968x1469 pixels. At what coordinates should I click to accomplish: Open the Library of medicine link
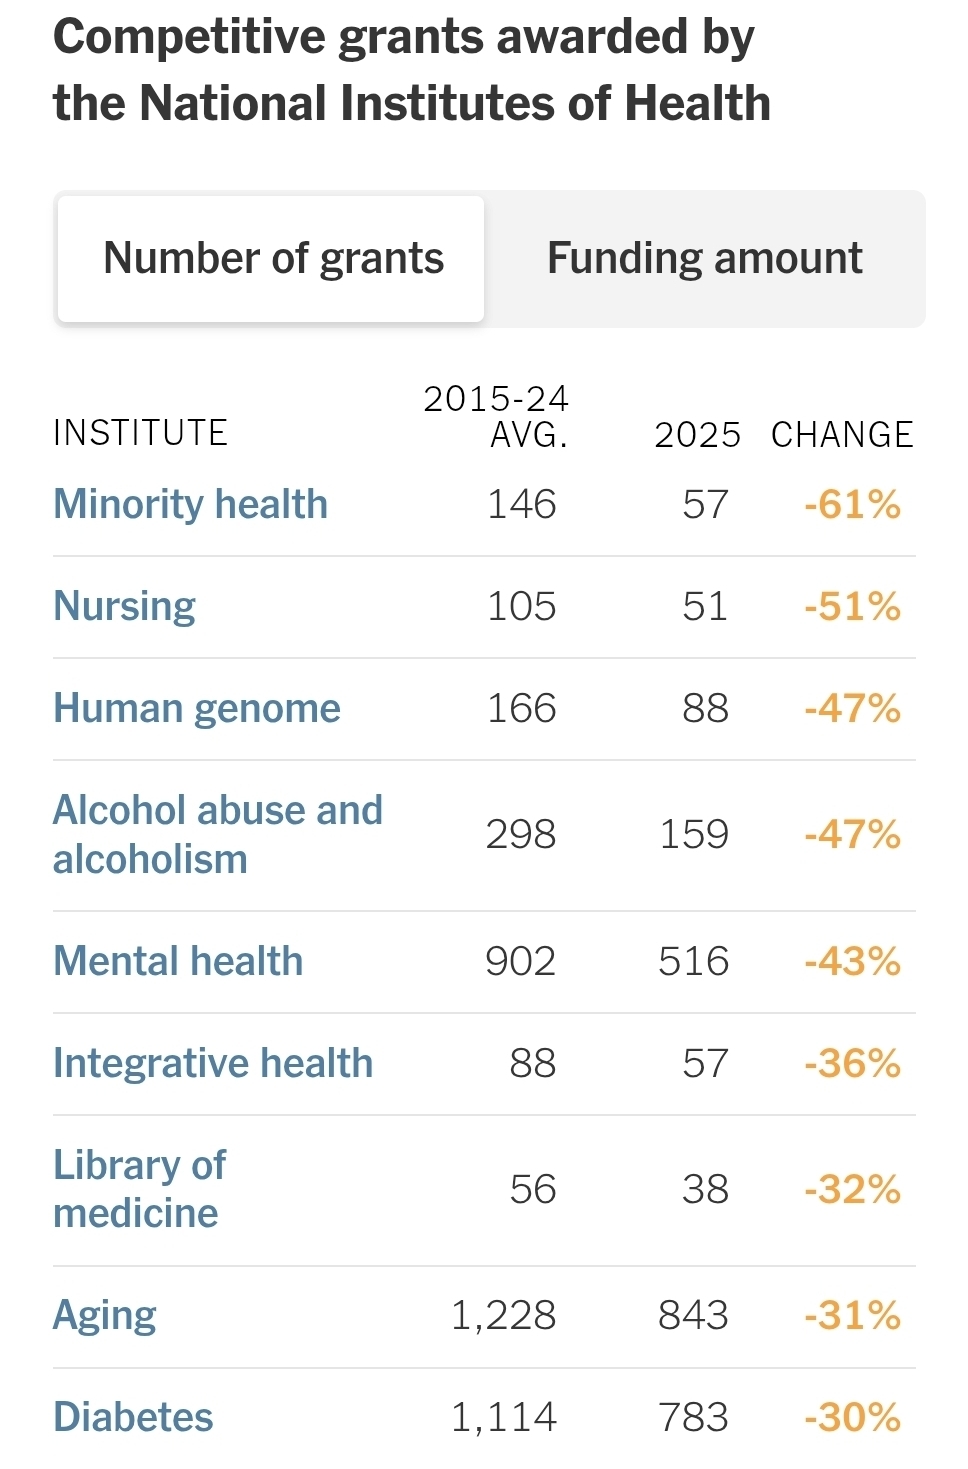[139, 1189]
